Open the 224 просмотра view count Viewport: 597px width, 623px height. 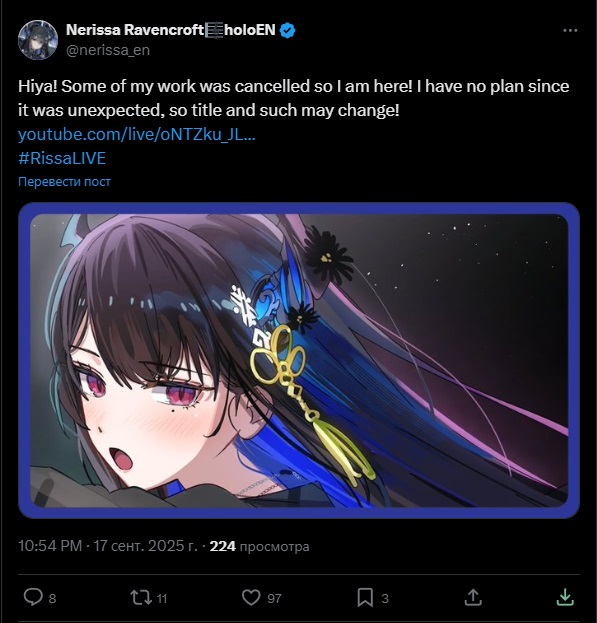click(x=259, y=546)
